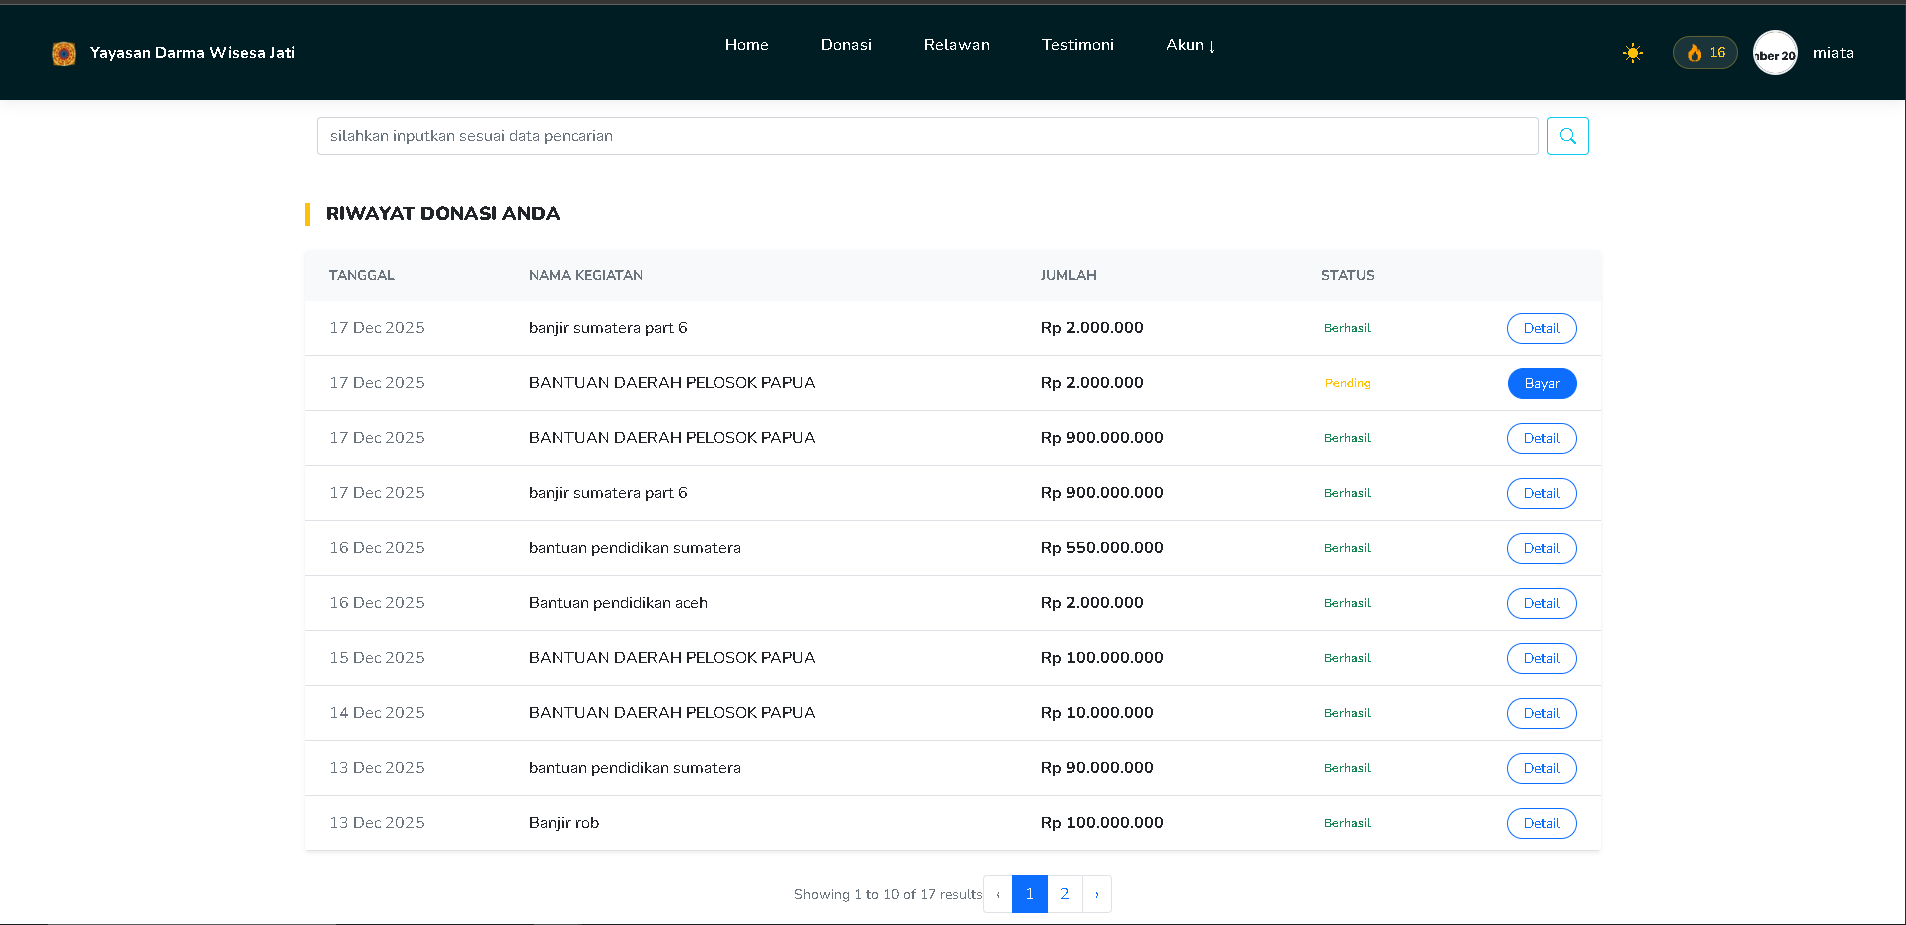Go to the next page arrow in pagination
This screenshot has width=1906, height=925.
(x=1097, y=894)
